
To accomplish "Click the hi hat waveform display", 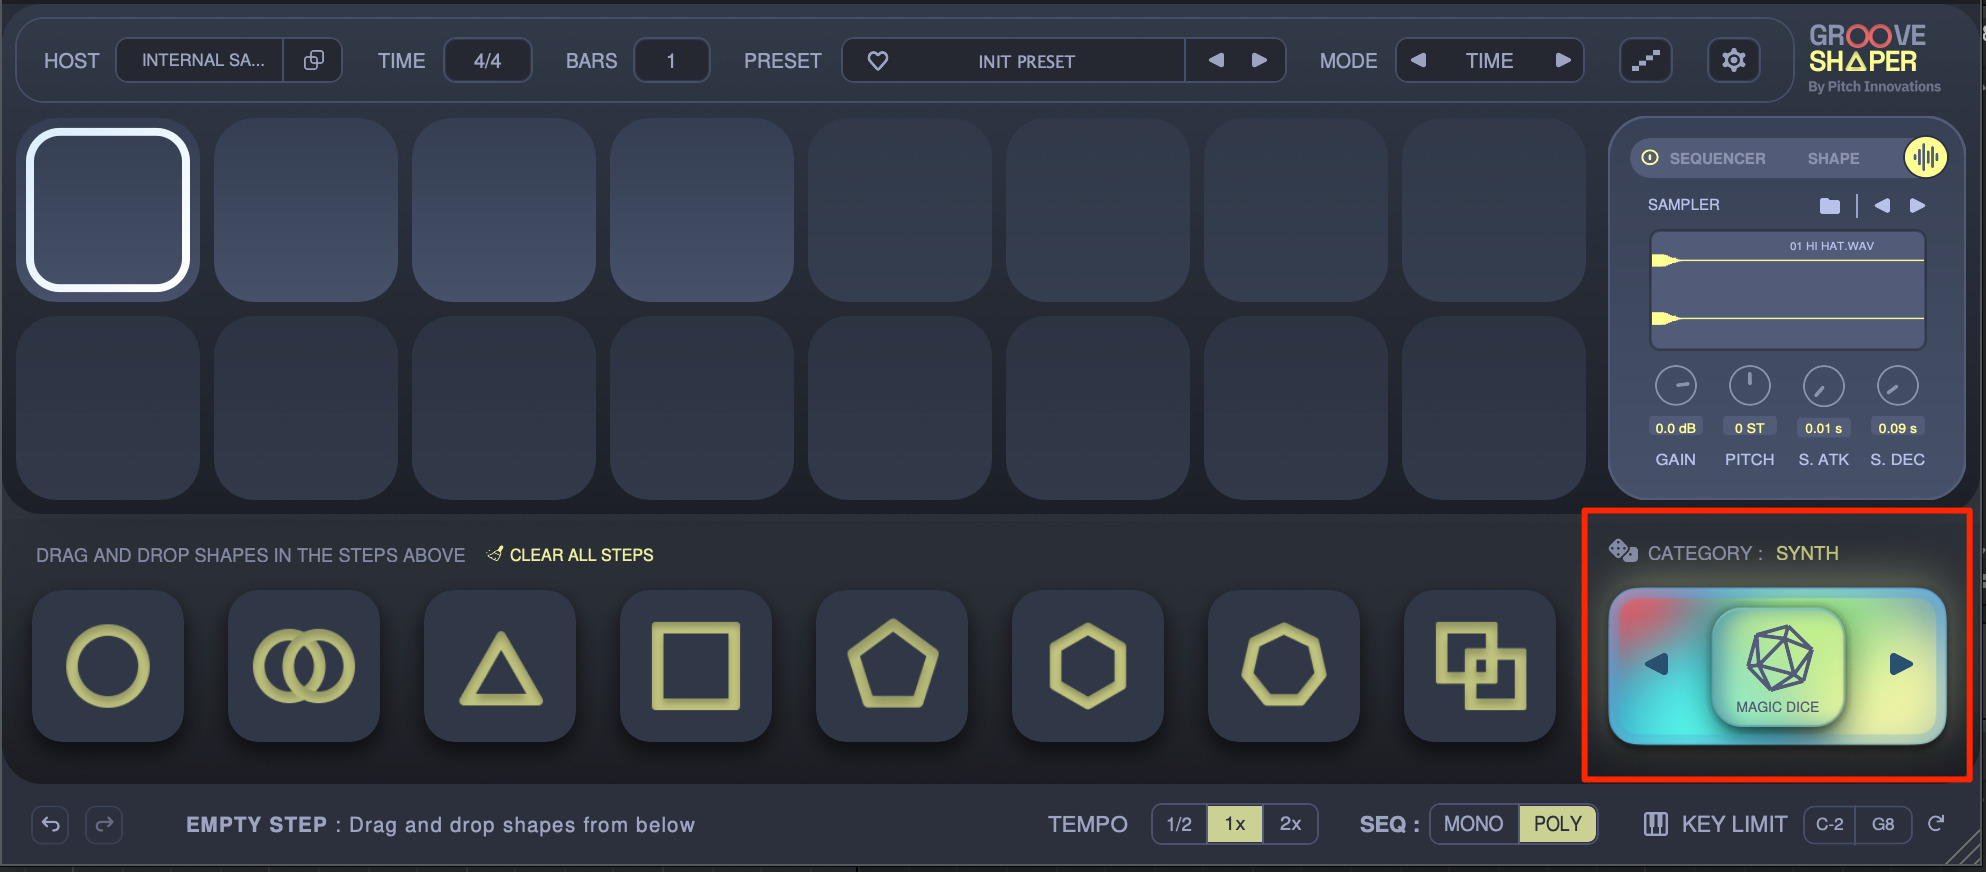I will point(1787,290).
